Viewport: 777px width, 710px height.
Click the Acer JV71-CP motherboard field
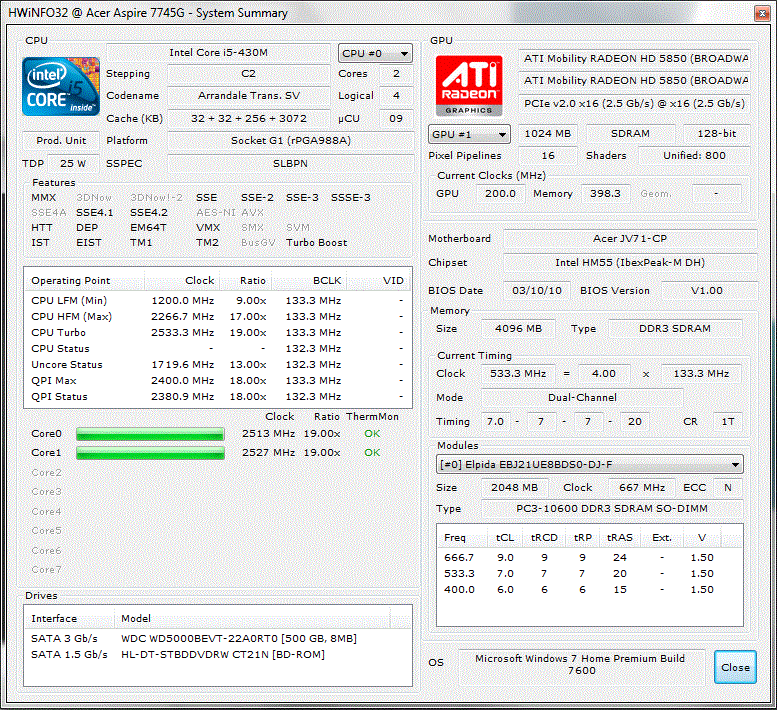coord(630,239)
